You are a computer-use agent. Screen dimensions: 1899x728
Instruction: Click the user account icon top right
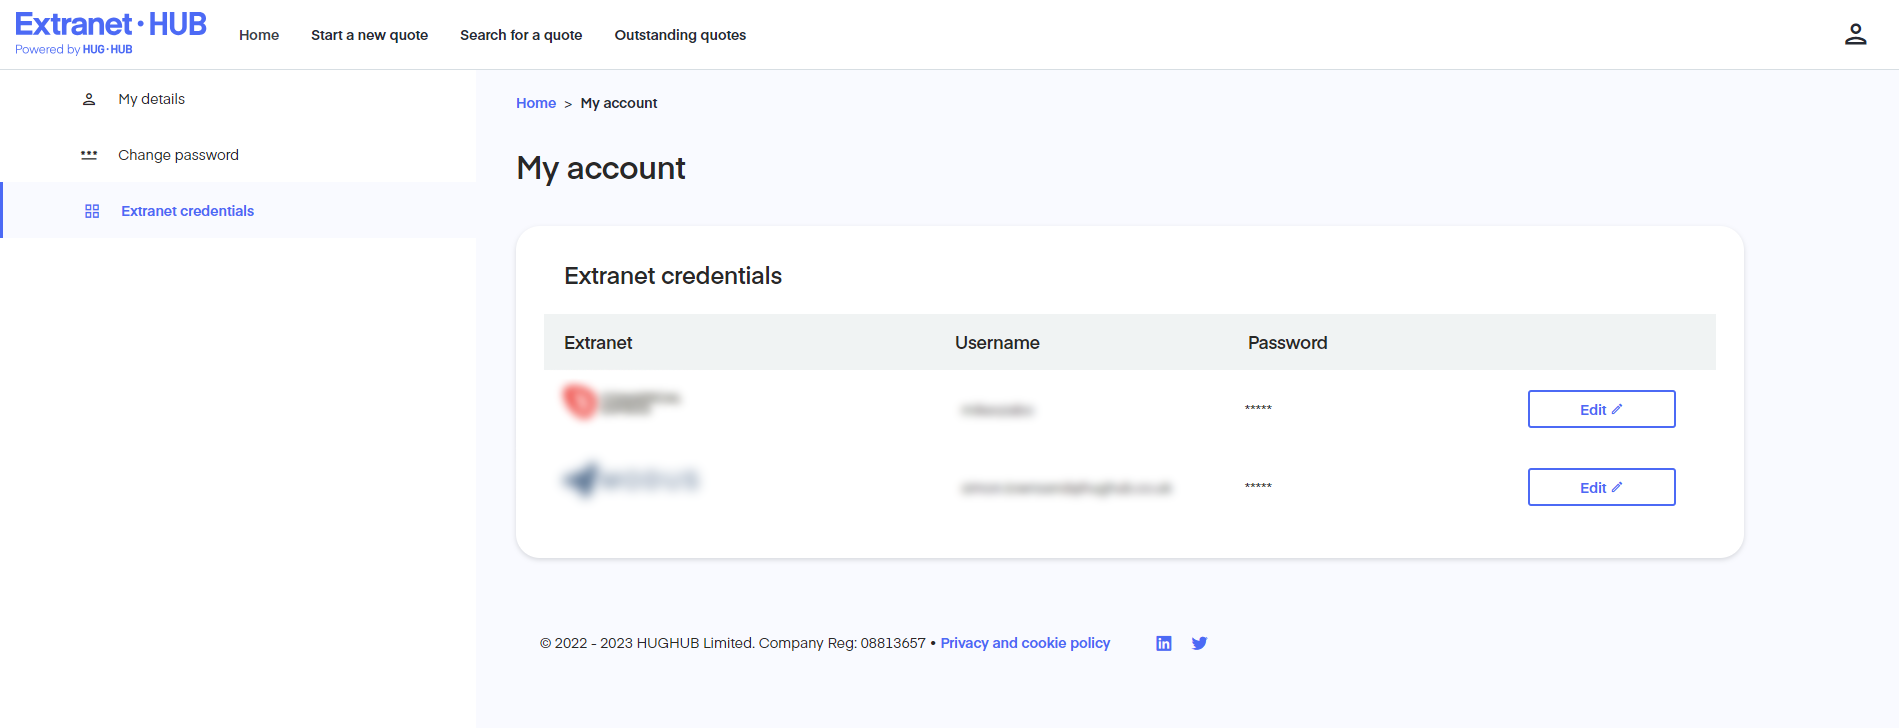[1855, 33]
